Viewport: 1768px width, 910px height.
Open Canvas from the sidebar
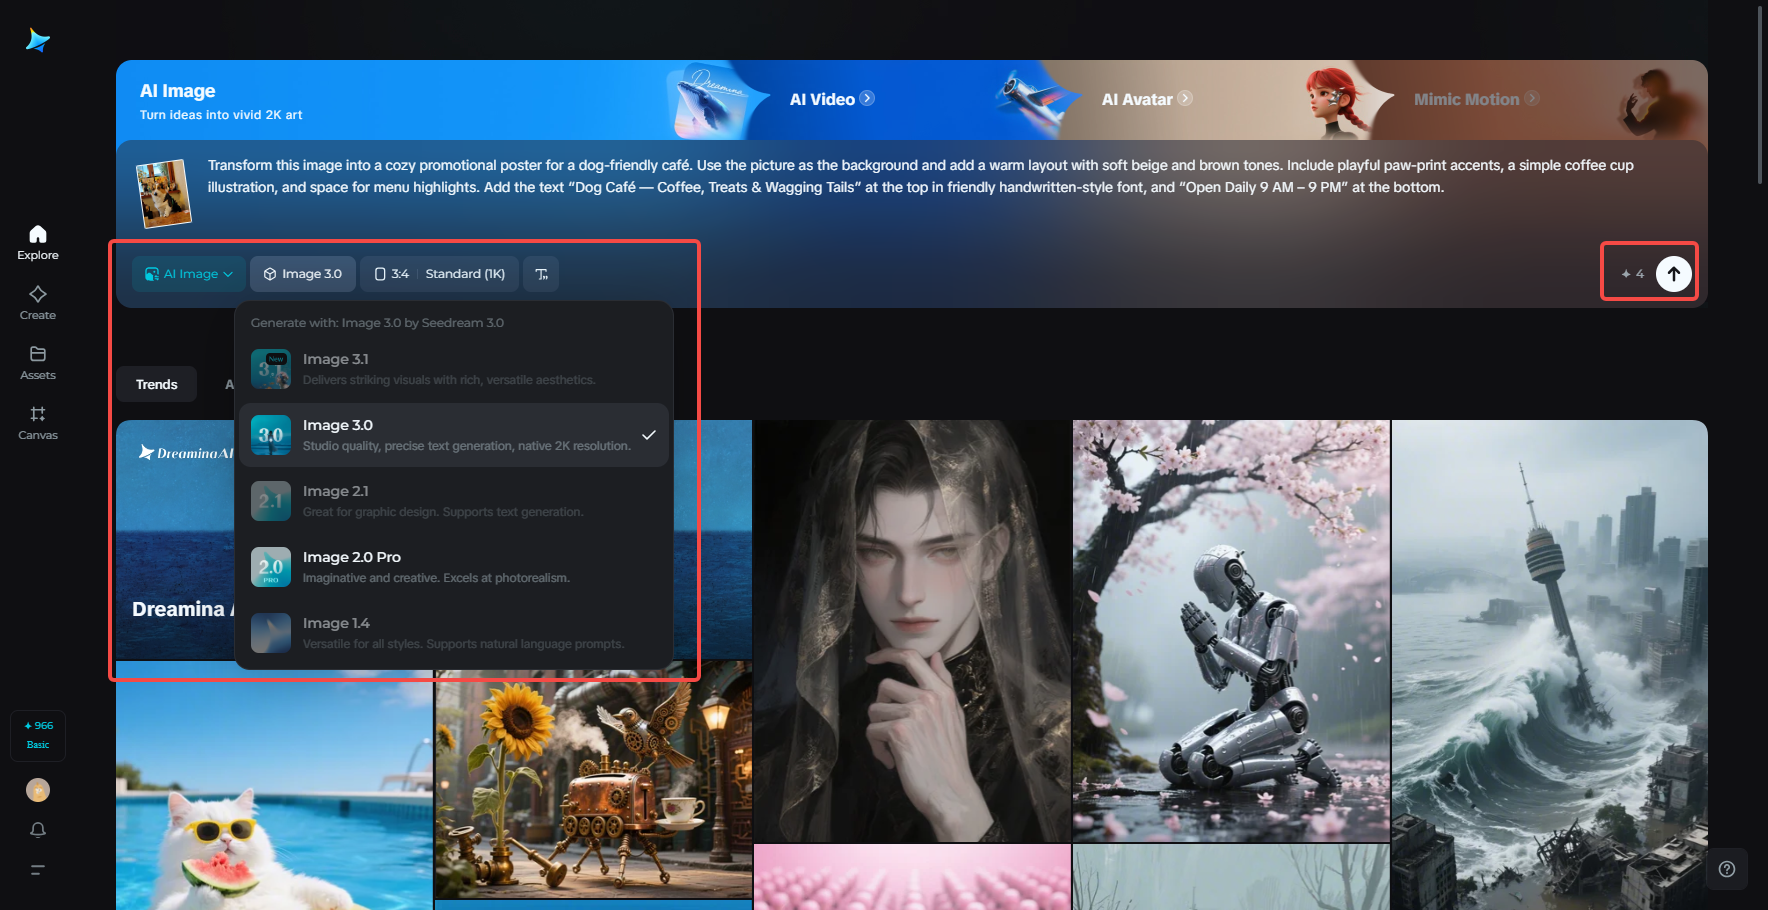[38, 422]
